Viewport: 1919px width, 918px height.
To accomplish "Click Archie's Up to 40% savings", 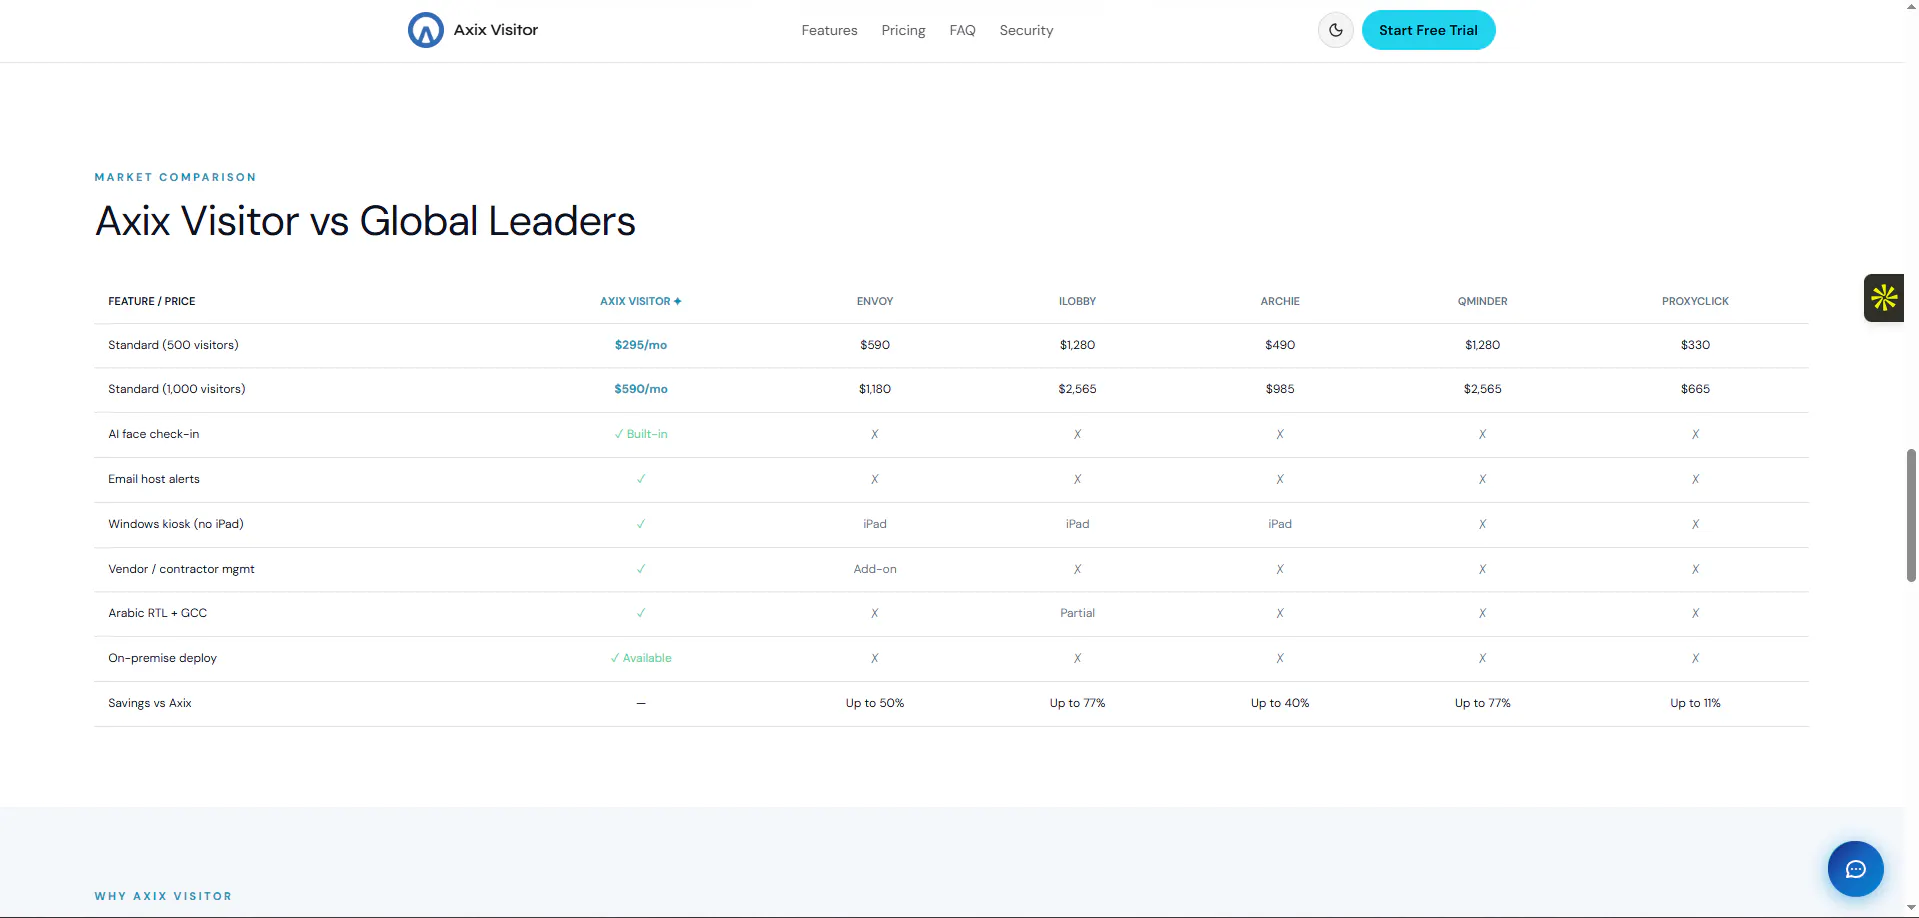I will (x=1279, y=703).
